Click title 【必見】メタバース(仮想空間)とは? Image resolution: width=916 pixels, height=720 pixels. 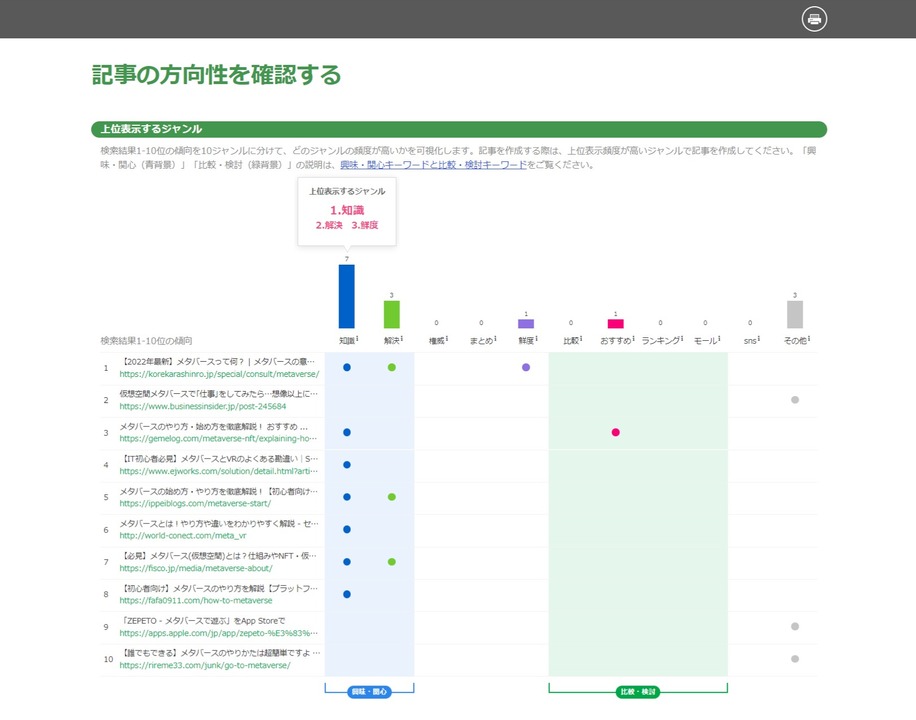pos(218,556)
